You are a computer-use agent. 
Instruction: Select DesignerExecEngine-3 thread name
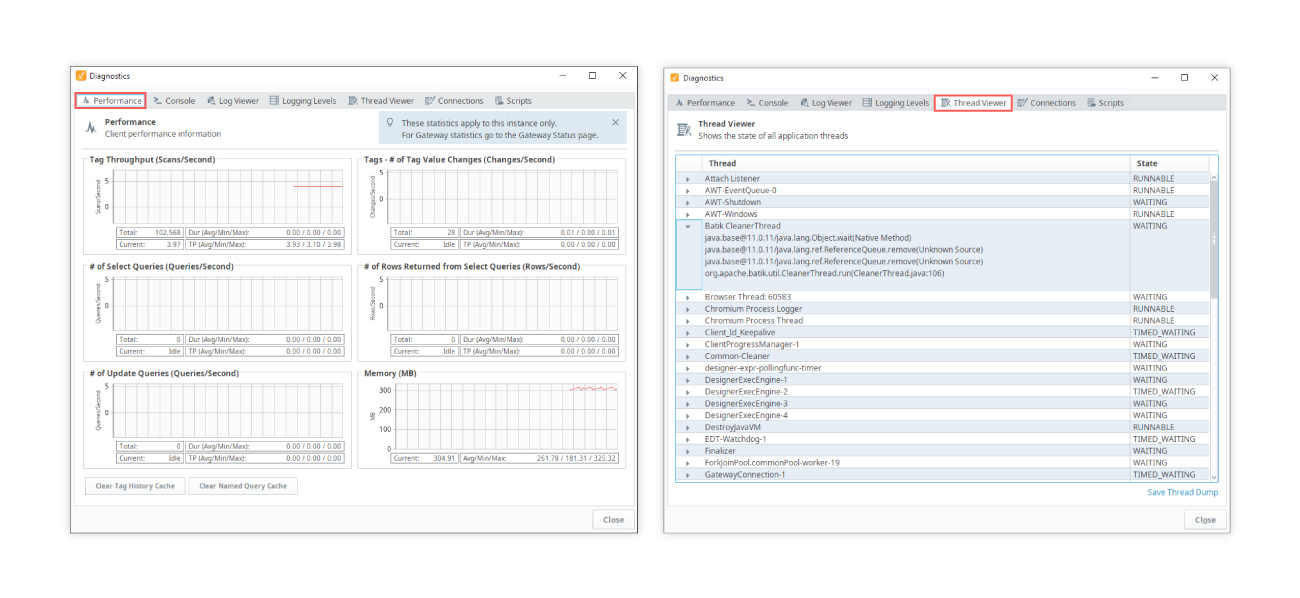(746, 403)
